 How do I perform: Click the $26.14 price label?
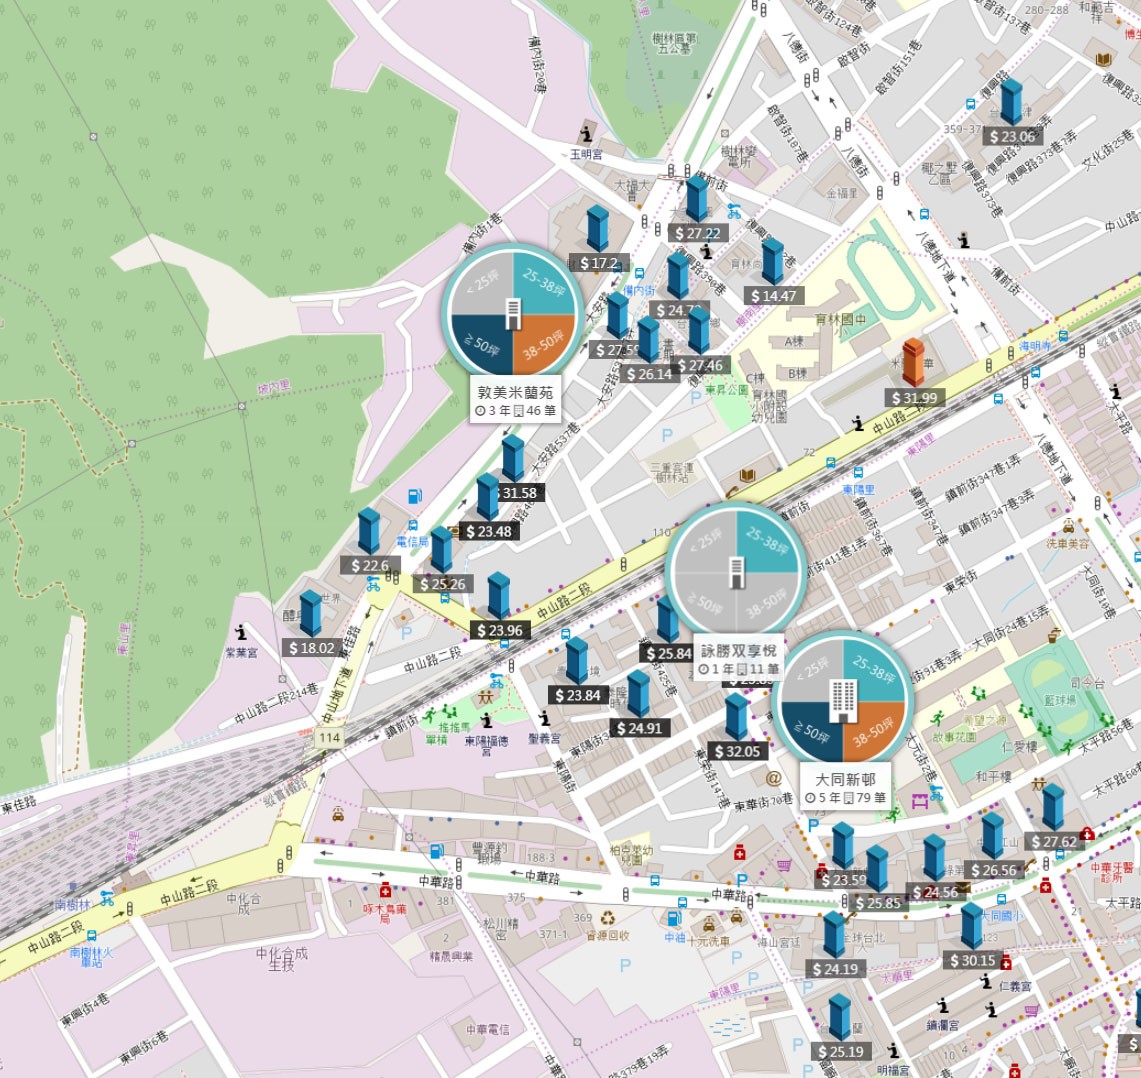point(649,374)
